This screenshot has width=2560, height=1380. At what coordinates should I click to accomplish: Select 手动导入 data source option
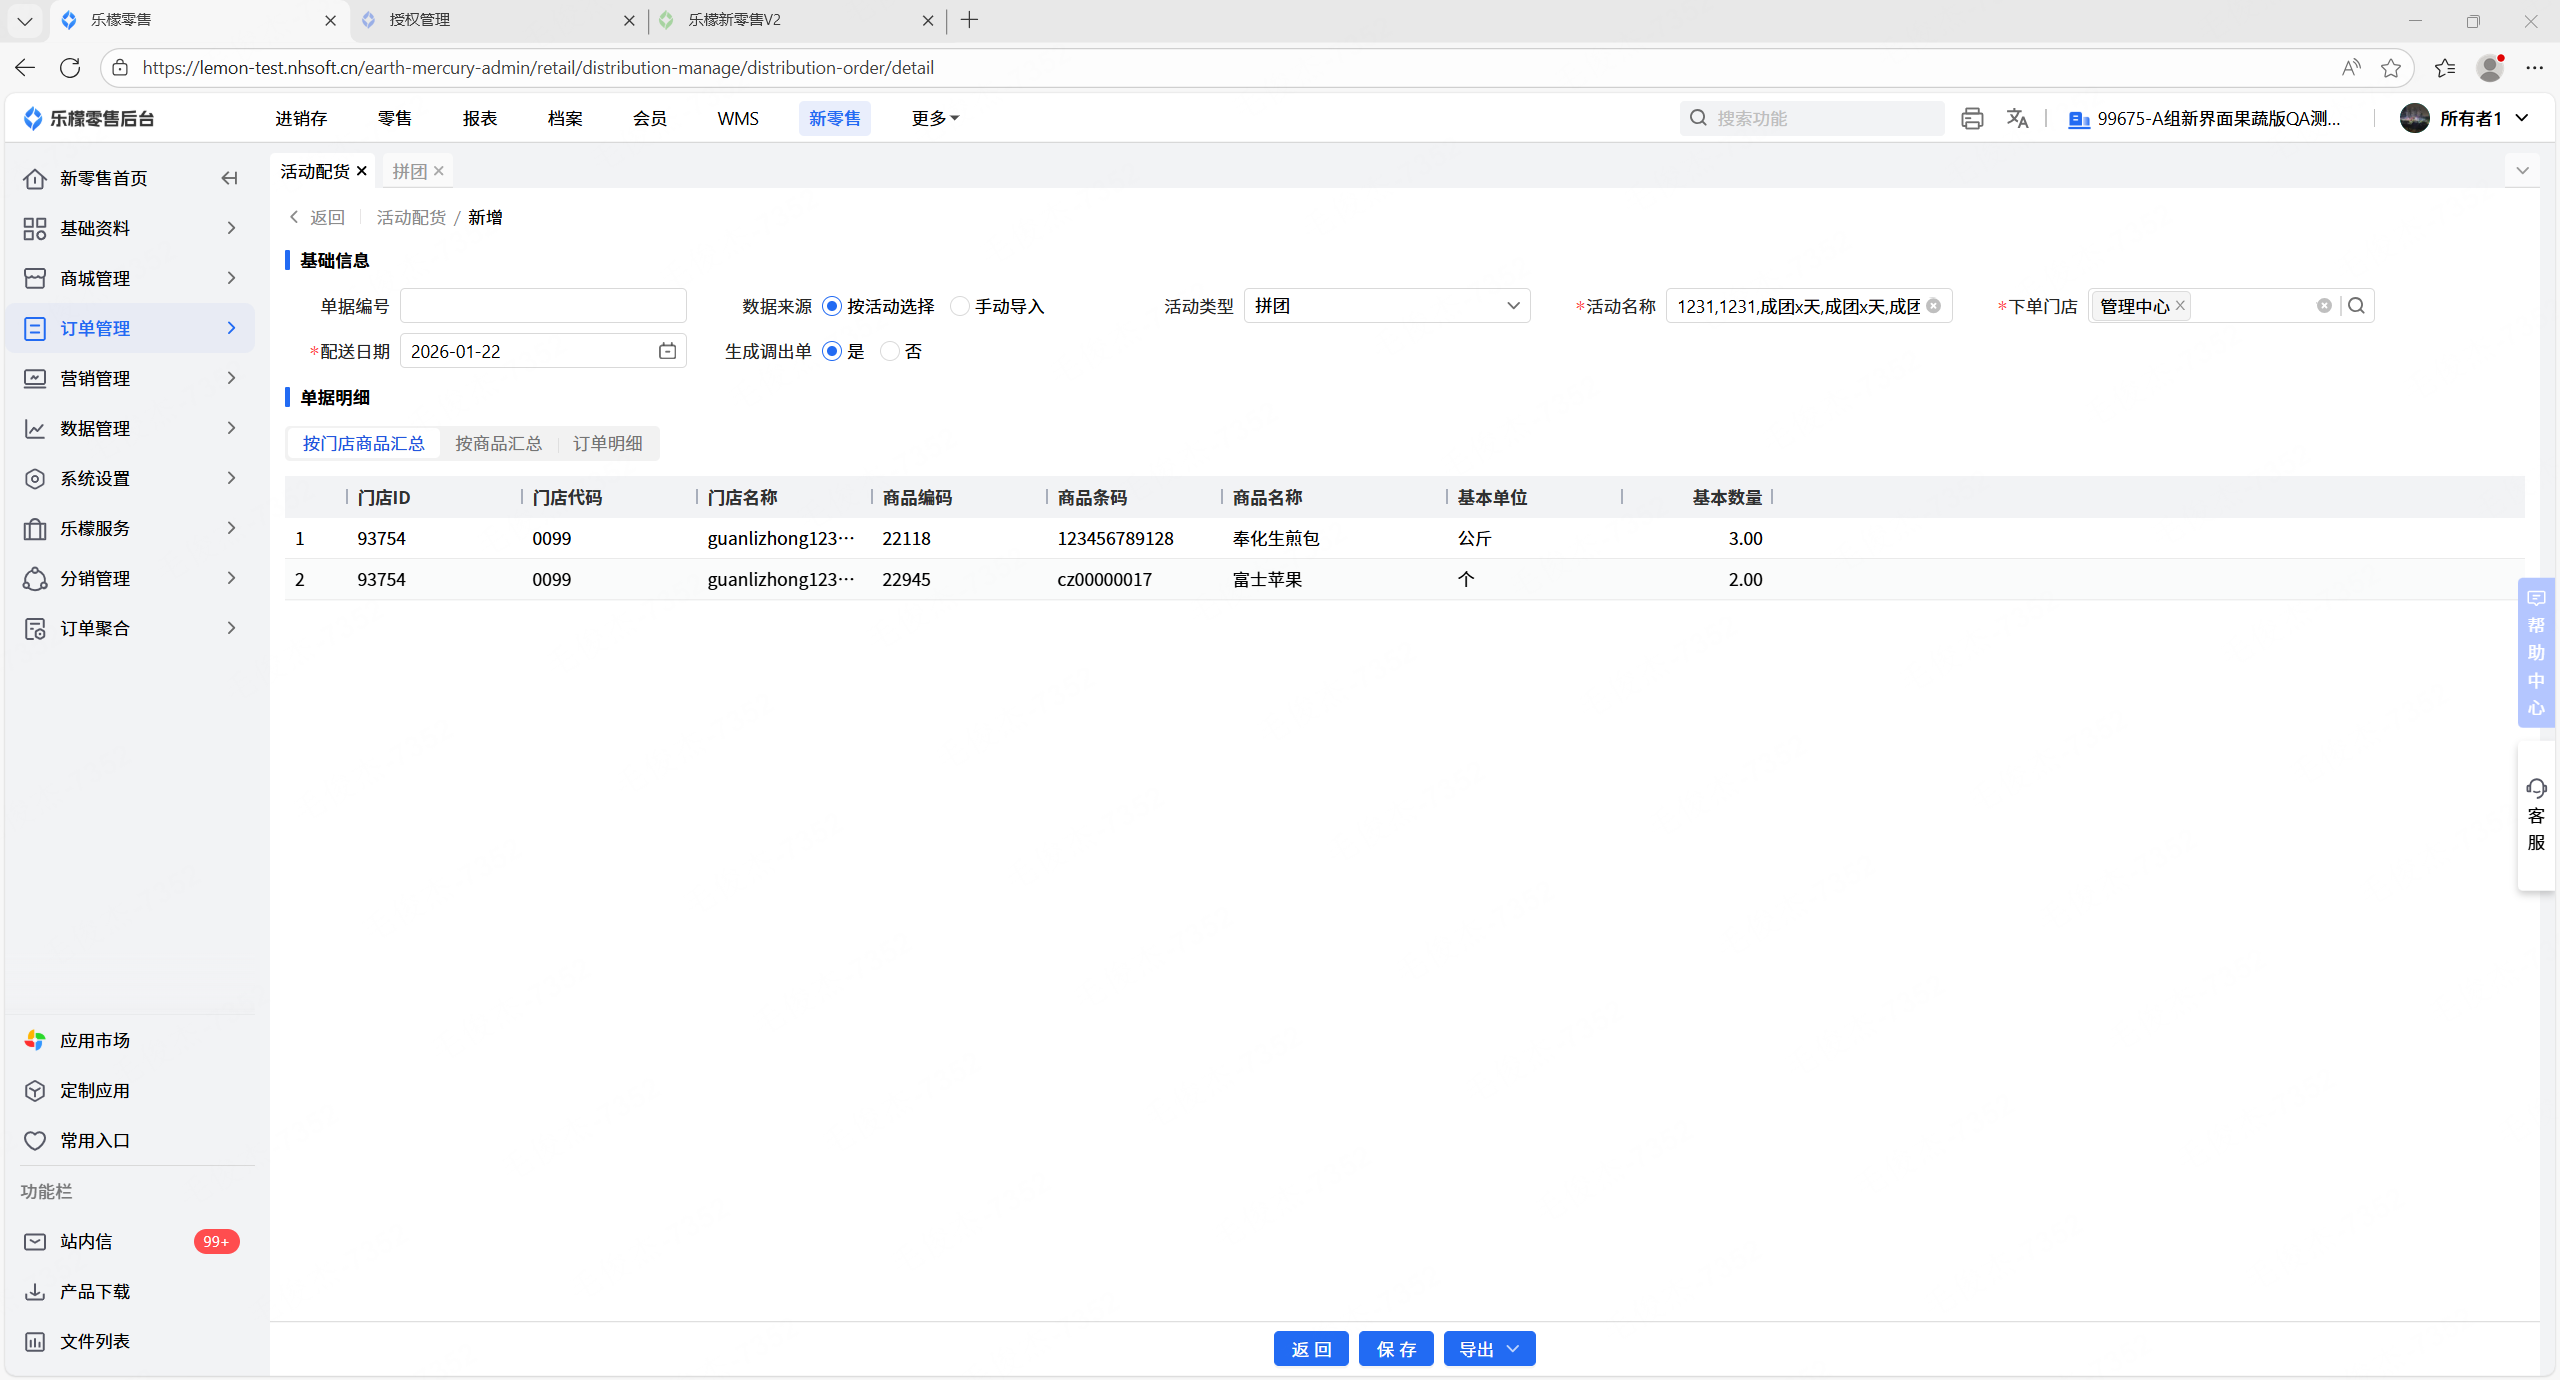click(960, 306)
